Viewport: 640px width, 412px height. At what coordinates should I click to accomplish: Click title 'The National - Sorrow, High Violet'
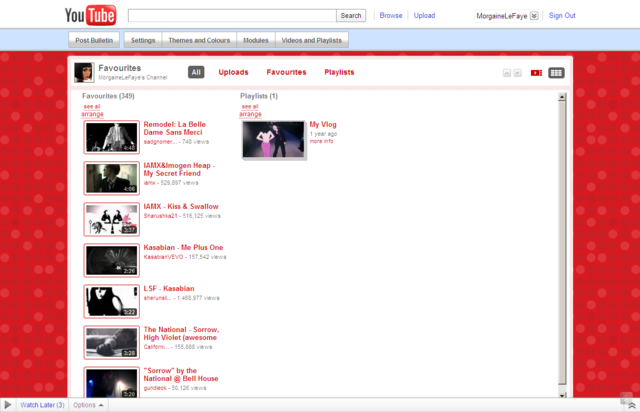(181, 333)
